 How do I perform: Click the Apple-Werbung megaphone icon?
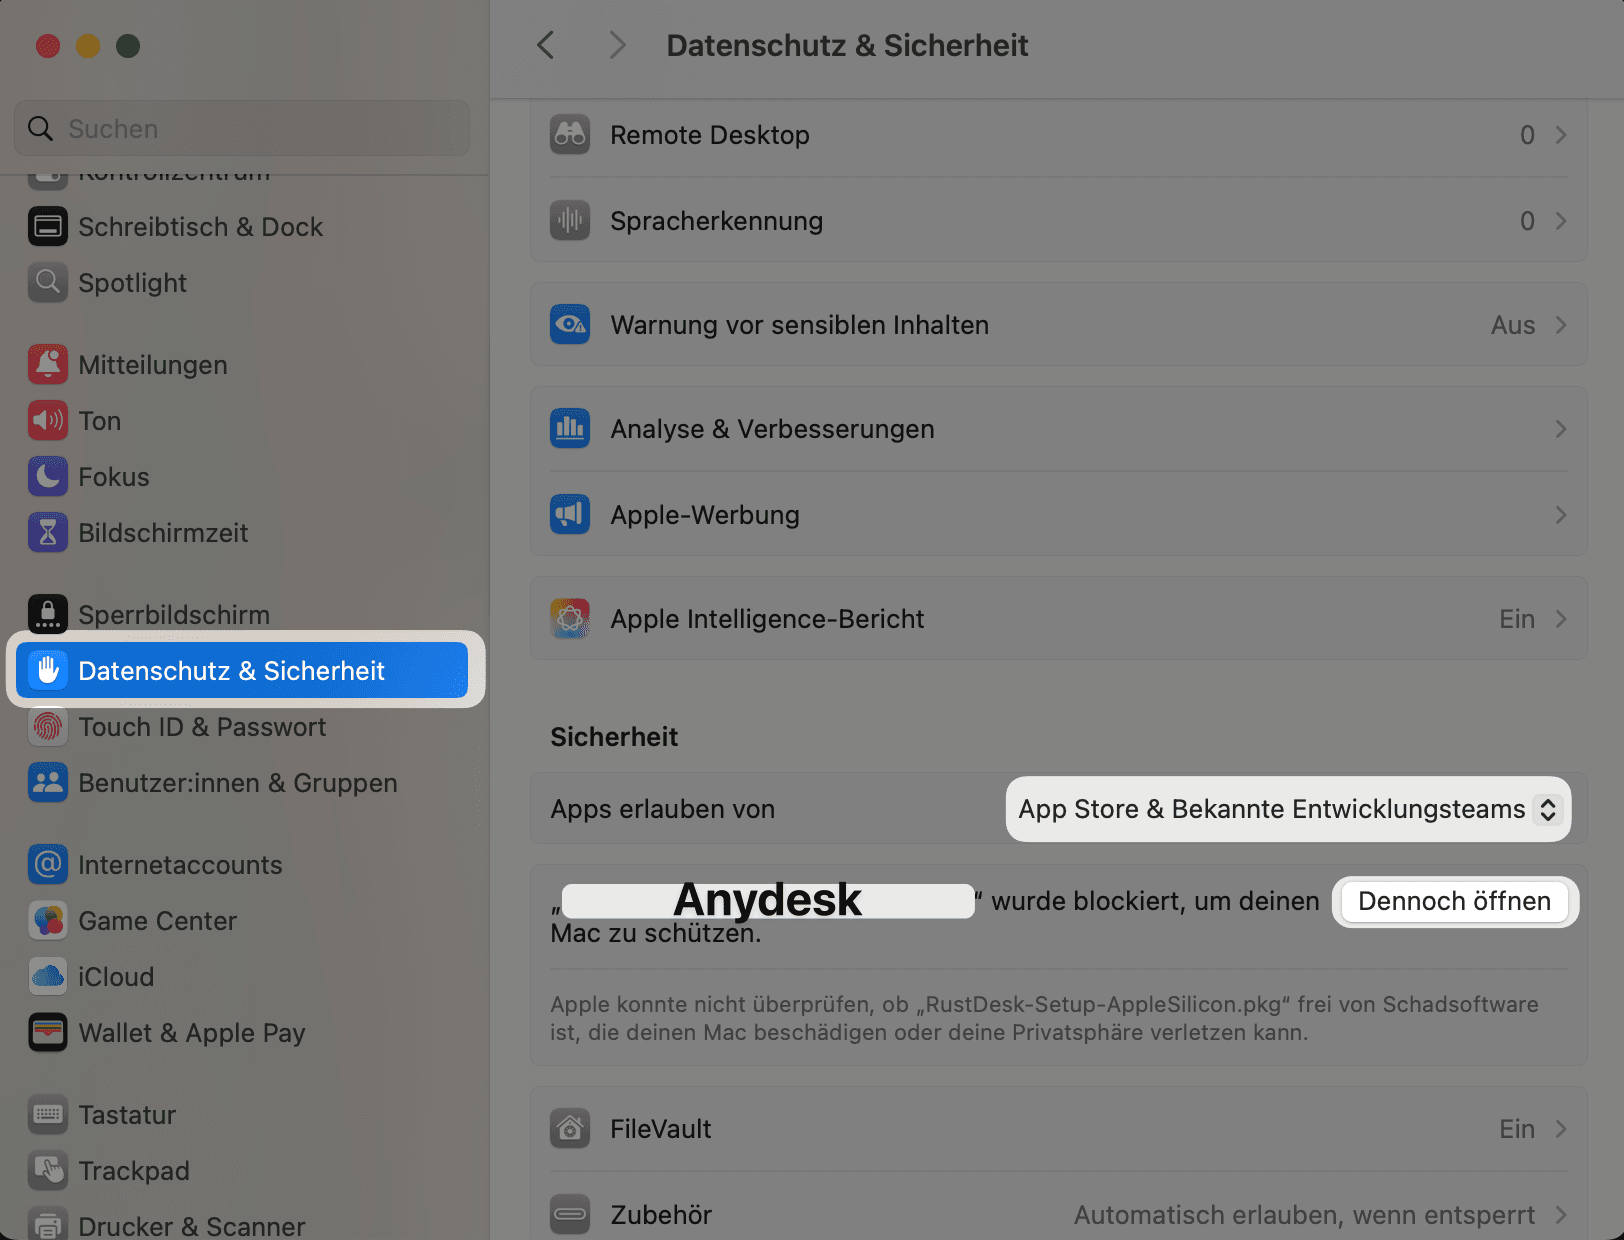click(570, 515)
